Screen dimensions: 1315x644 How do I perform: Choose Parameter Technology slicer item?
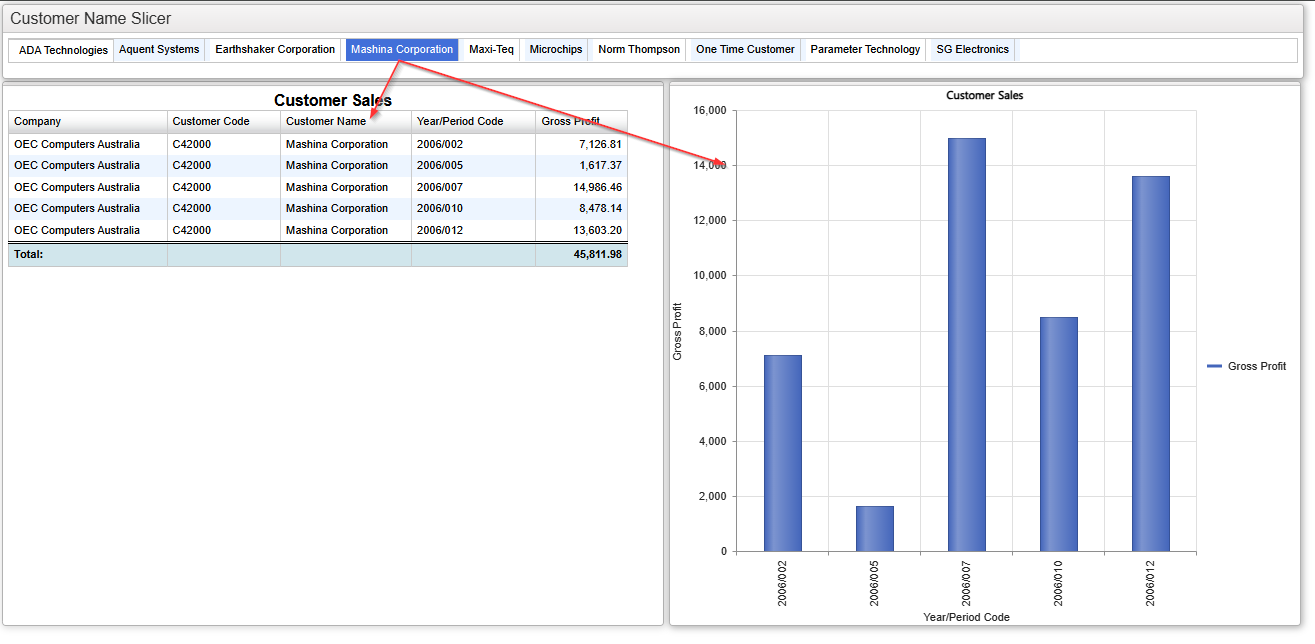[865, 49]
